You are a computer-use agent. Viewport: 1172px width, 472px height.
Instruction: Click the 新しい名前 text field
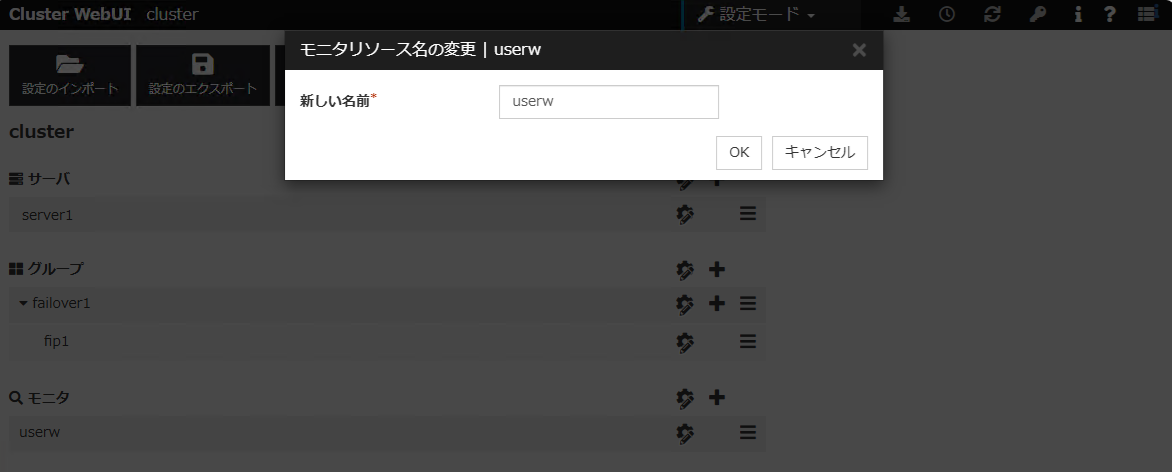click(608, 102)
